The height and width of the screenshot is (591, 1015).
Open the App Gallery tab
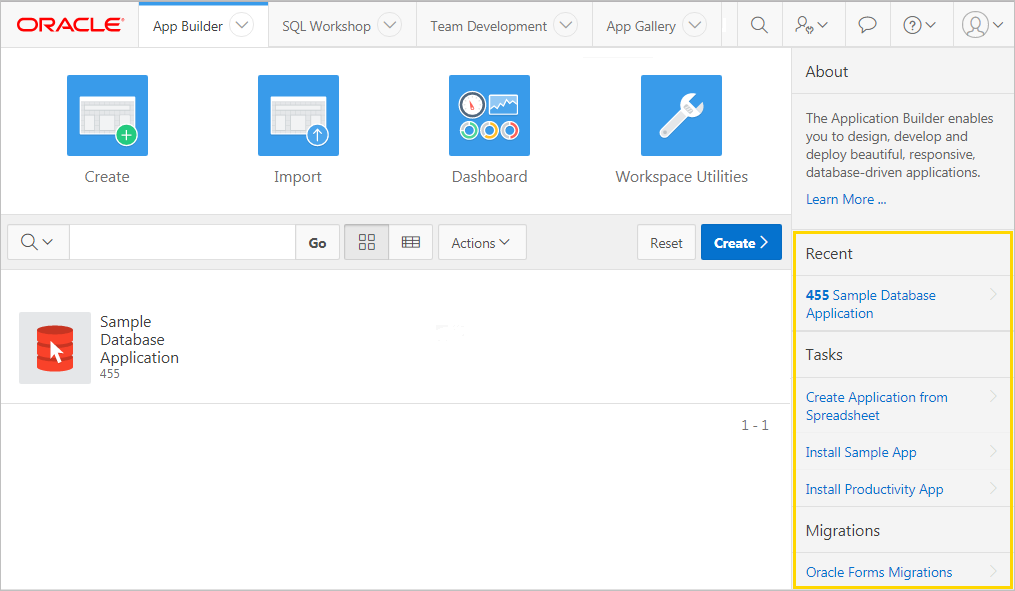click(x=641, y=26)
